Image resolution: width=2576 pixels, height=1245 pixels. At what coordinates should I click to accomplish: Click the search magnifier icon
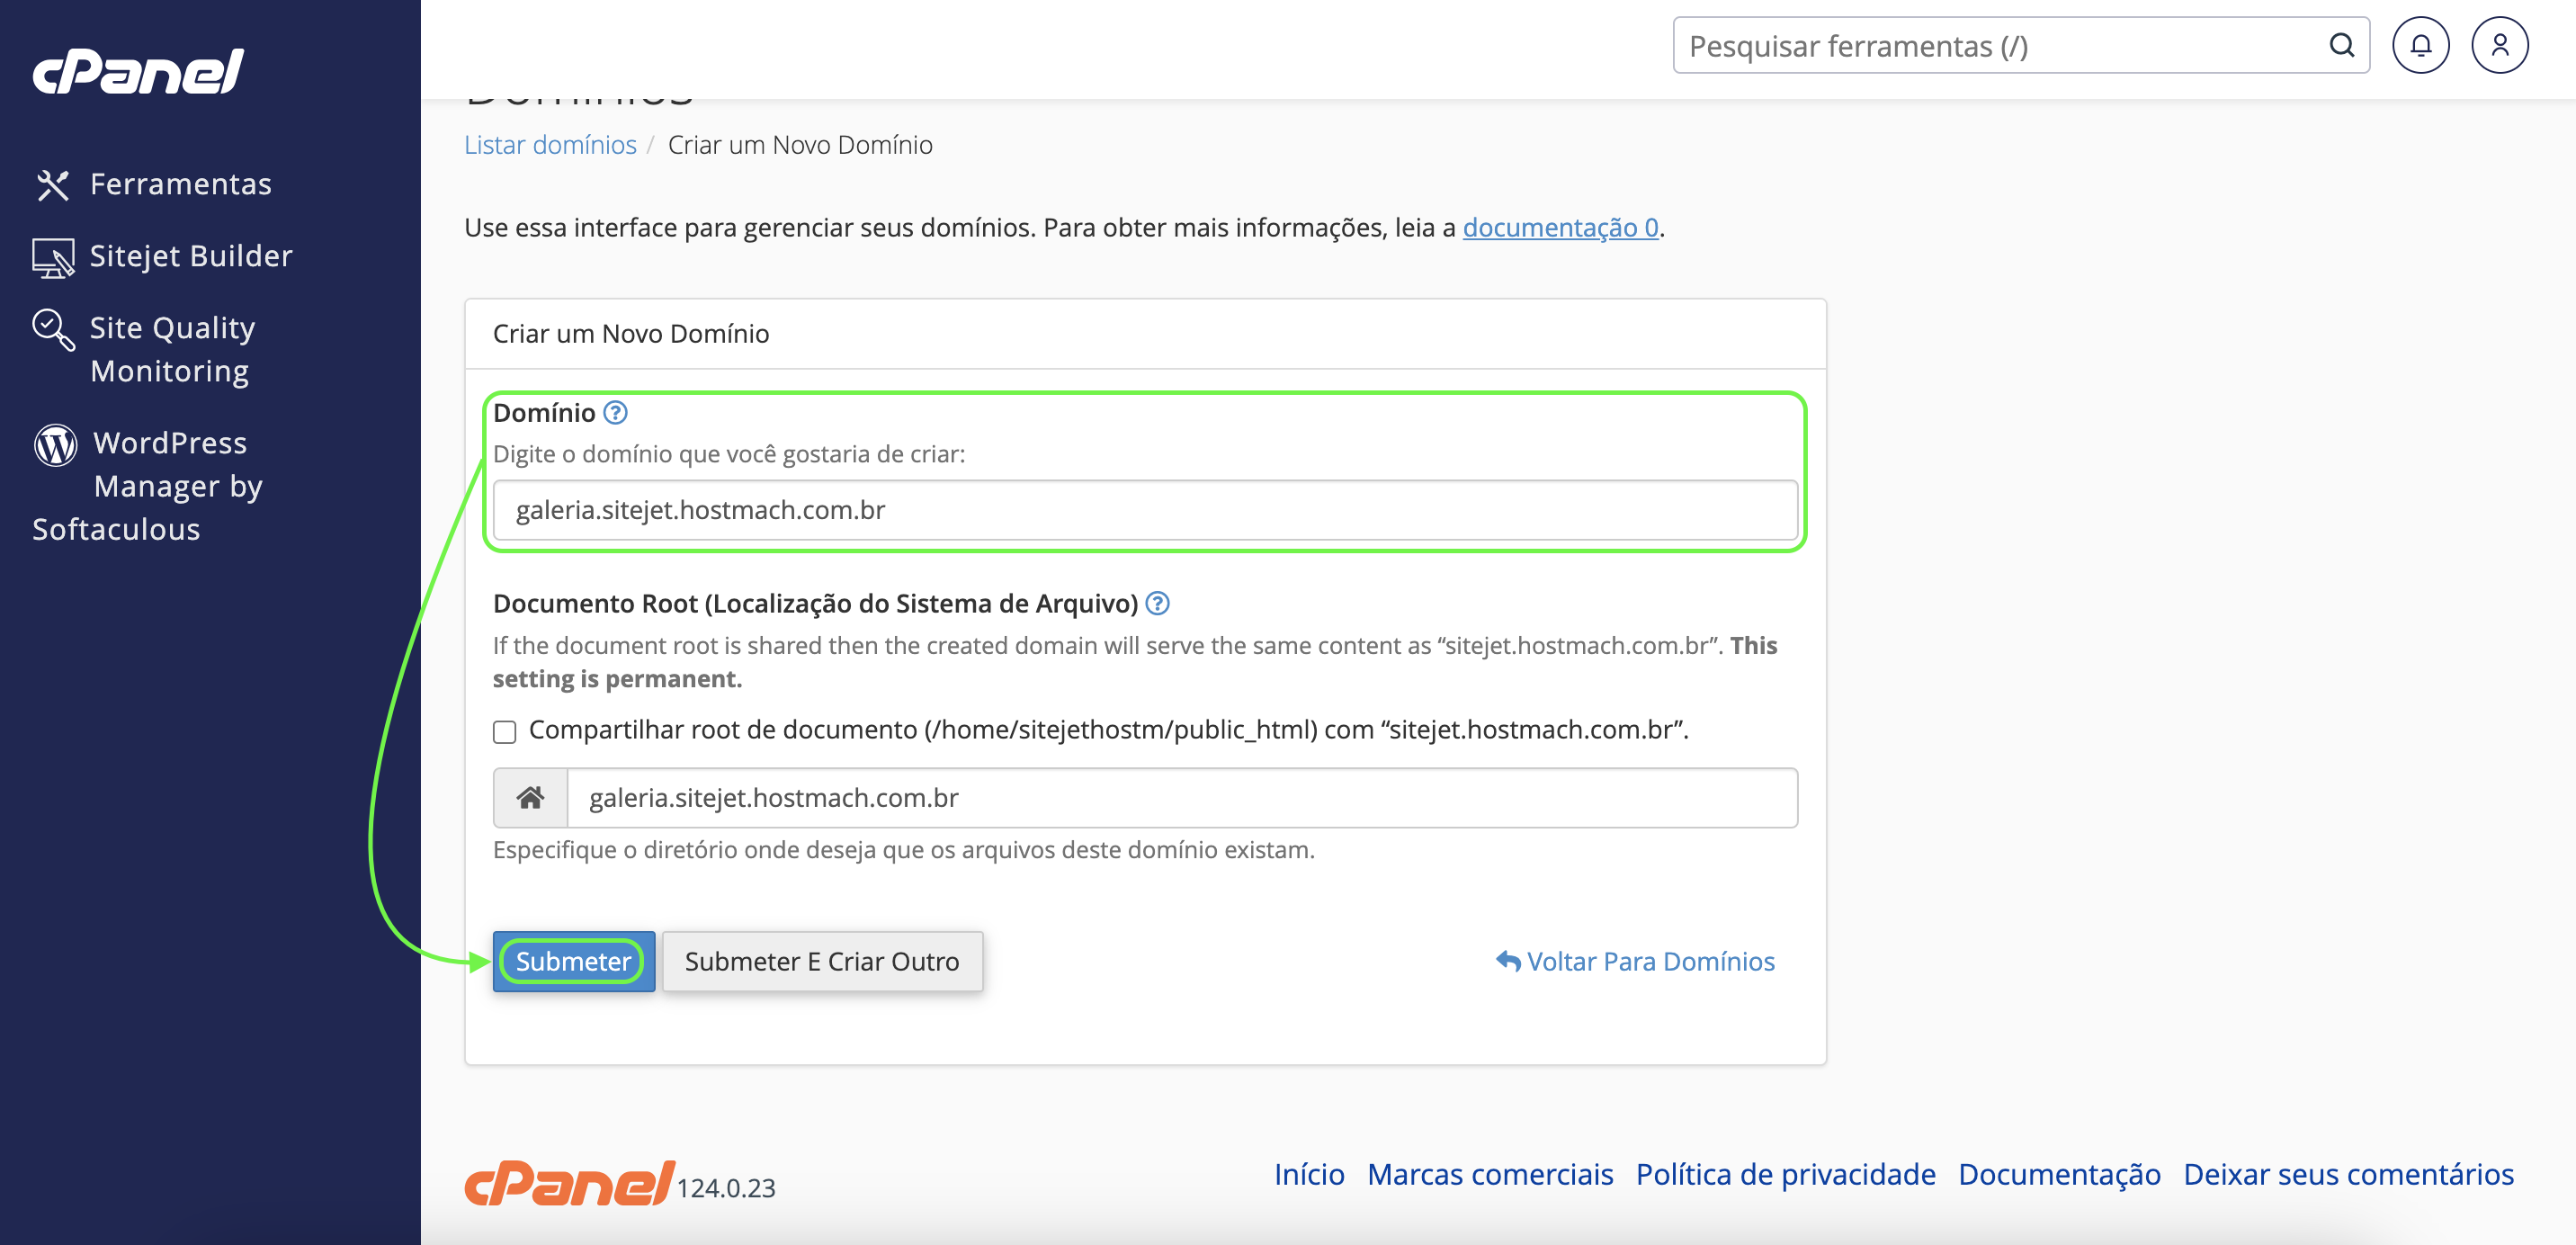pos(2341,45)
